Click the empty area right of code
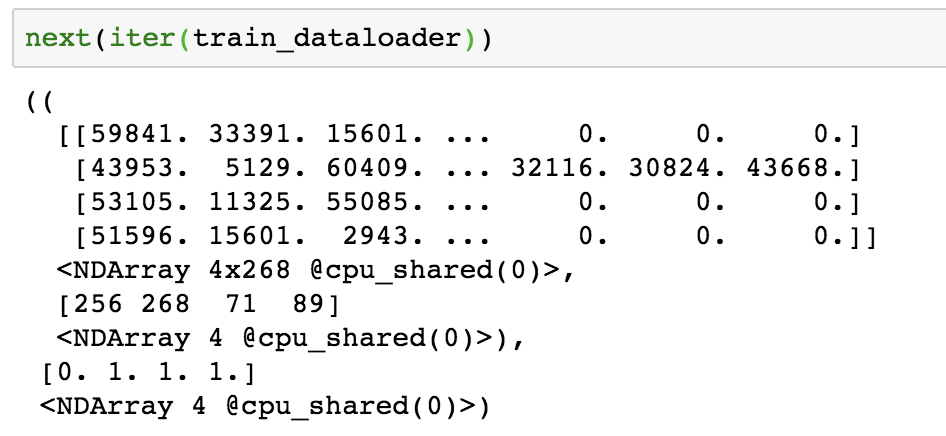 718,38
